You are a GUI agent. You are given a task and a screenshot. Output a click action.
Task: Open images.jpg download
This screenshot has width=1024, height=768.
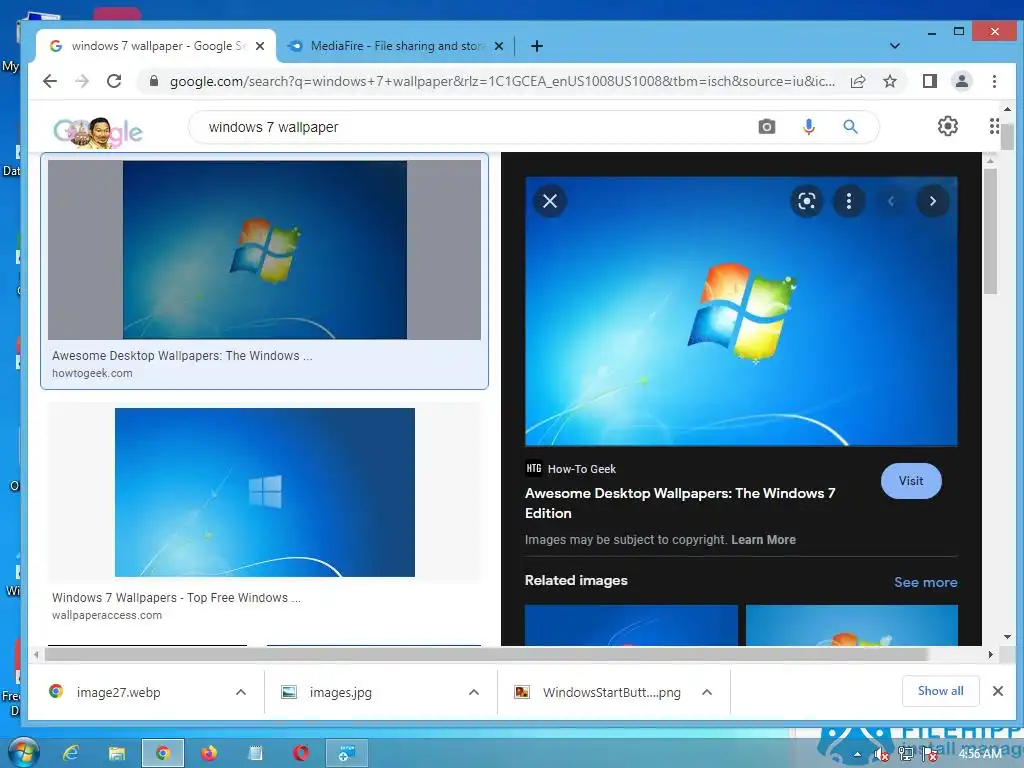point(340,692)
